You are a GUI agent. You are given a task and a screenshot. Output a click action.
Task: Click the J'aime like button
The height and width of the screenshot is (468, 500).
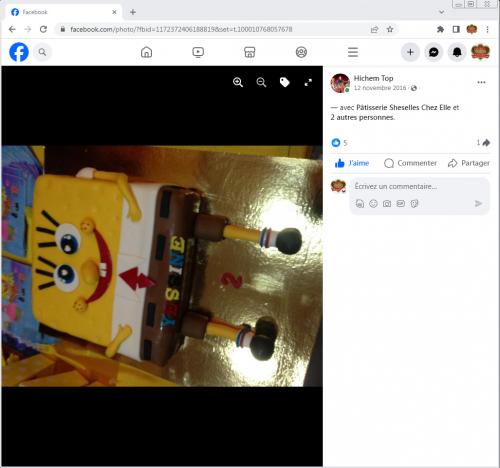(x=352, y=163)
